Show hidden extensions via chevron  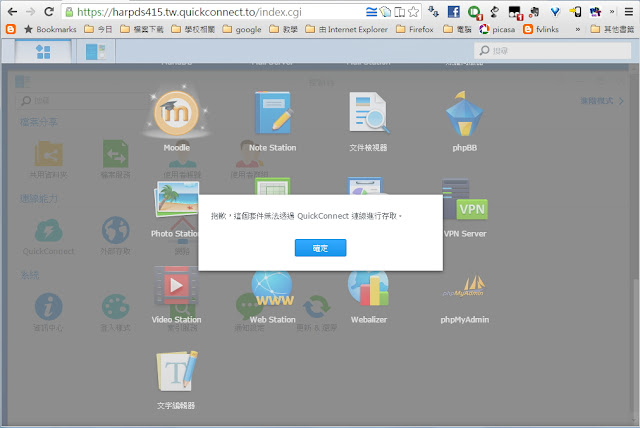[x=612, y=12]
